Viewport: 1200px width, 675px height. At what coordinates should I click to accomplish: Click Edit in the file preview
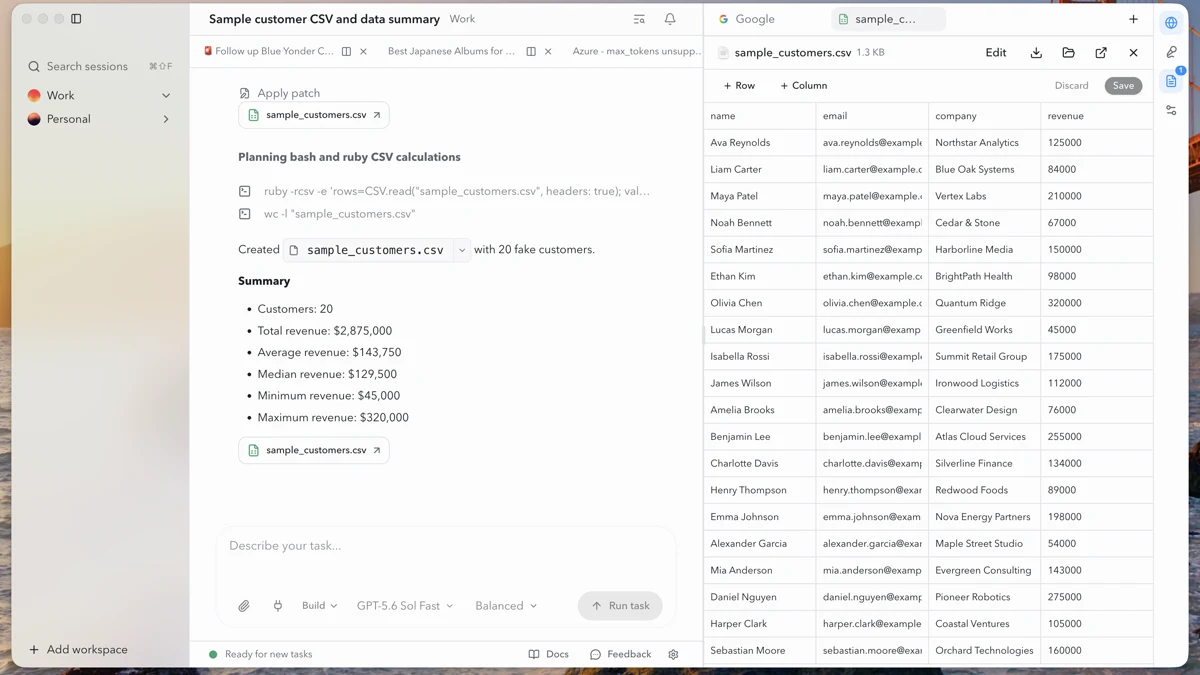click(x=996, y=52)
